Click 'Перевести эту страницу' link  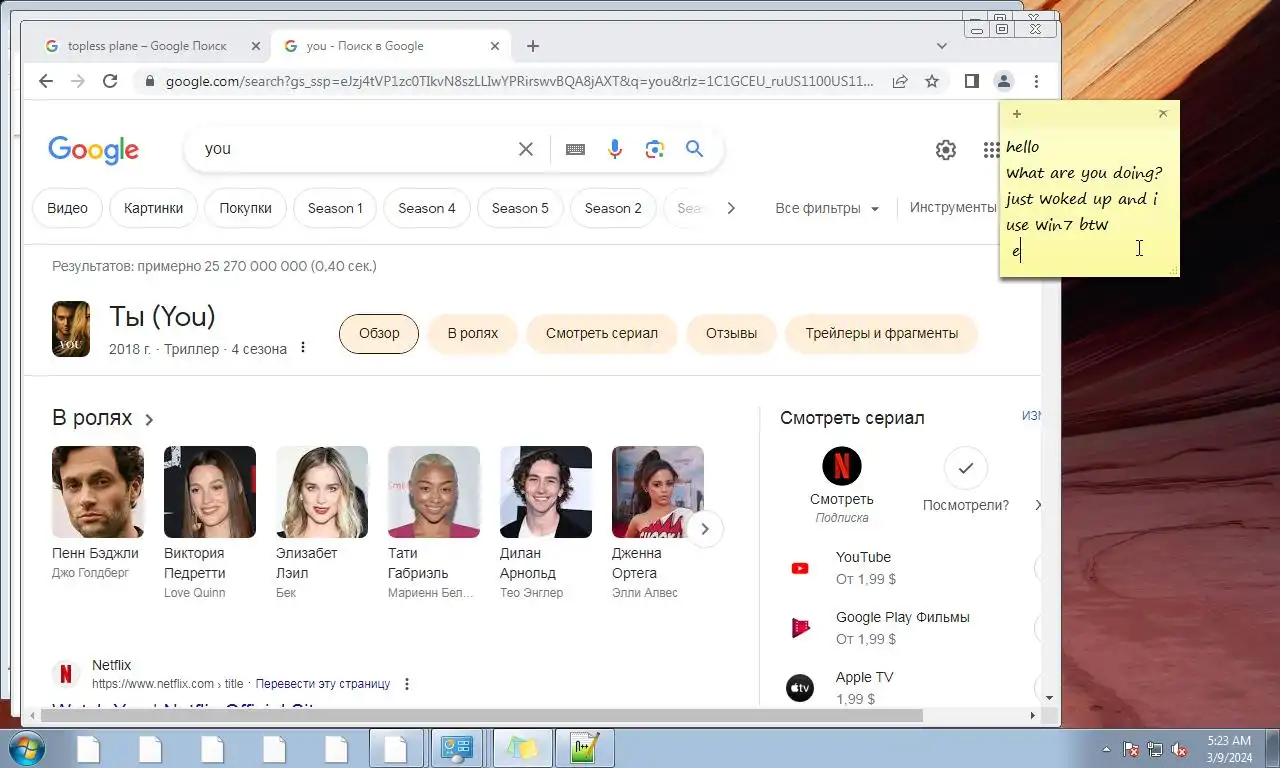323,684
